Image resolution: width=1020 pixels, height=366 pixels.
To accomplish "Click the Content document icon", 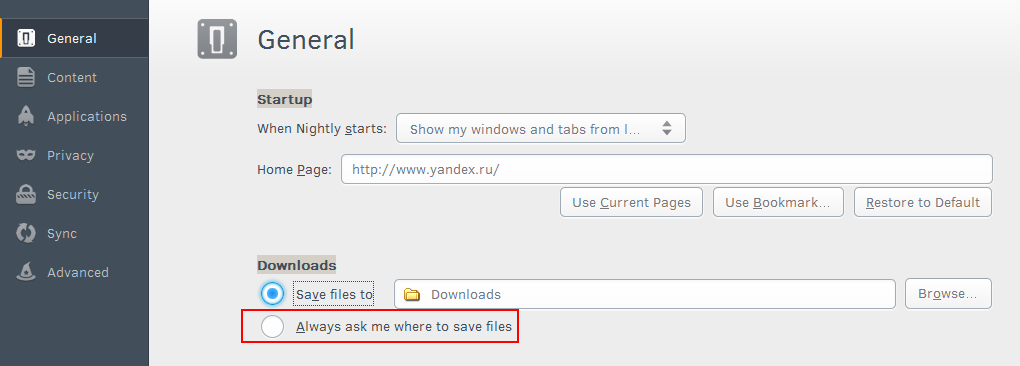I will click(x=26, y=77).
